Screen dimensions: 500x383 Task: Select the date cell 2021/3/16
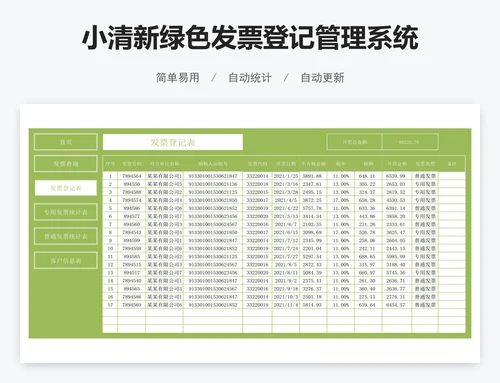coord(286,184)
